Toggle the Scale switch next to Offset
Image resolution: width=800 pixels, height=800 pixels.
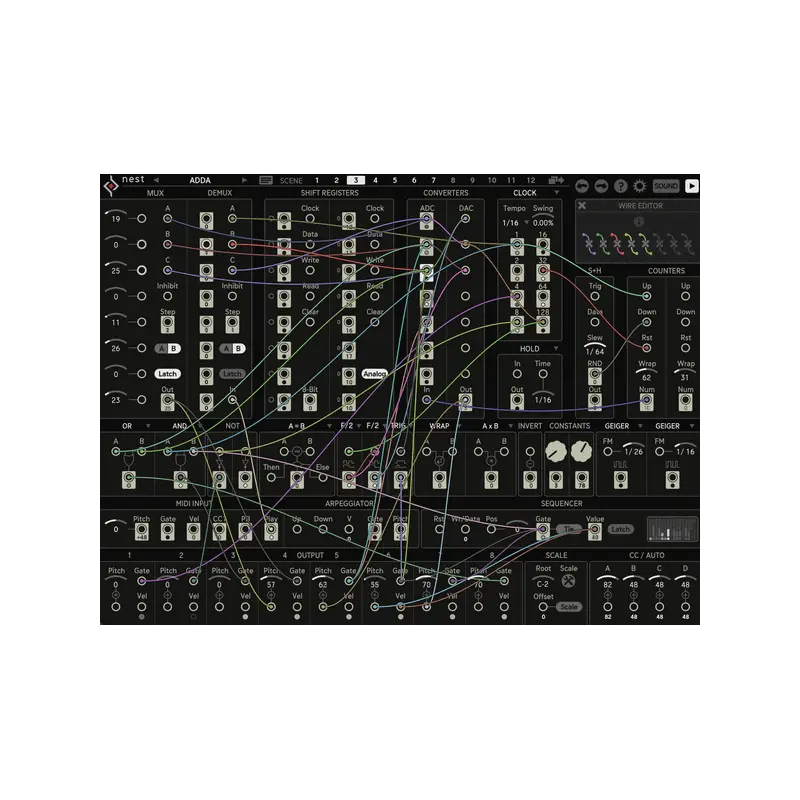(568, 607)
